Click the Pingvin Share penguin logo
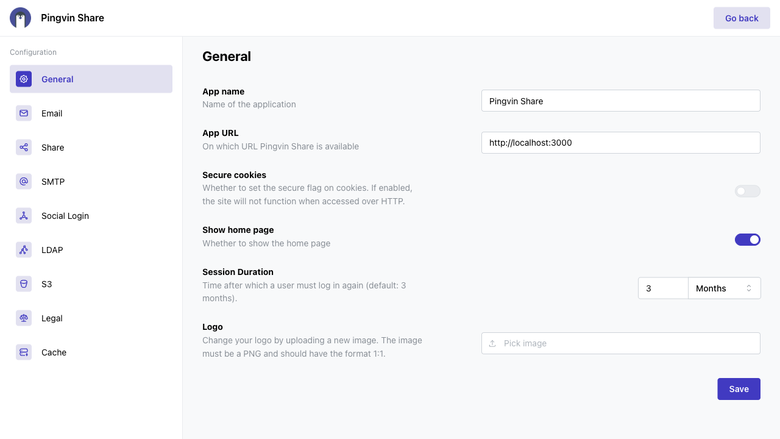This screenshot has width=780, height=439. point(20,18)
